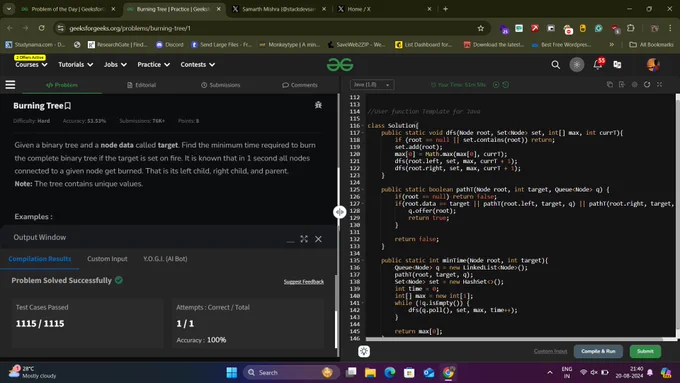
Task: Switch to the Submissions tab
Action: point(221,85)
